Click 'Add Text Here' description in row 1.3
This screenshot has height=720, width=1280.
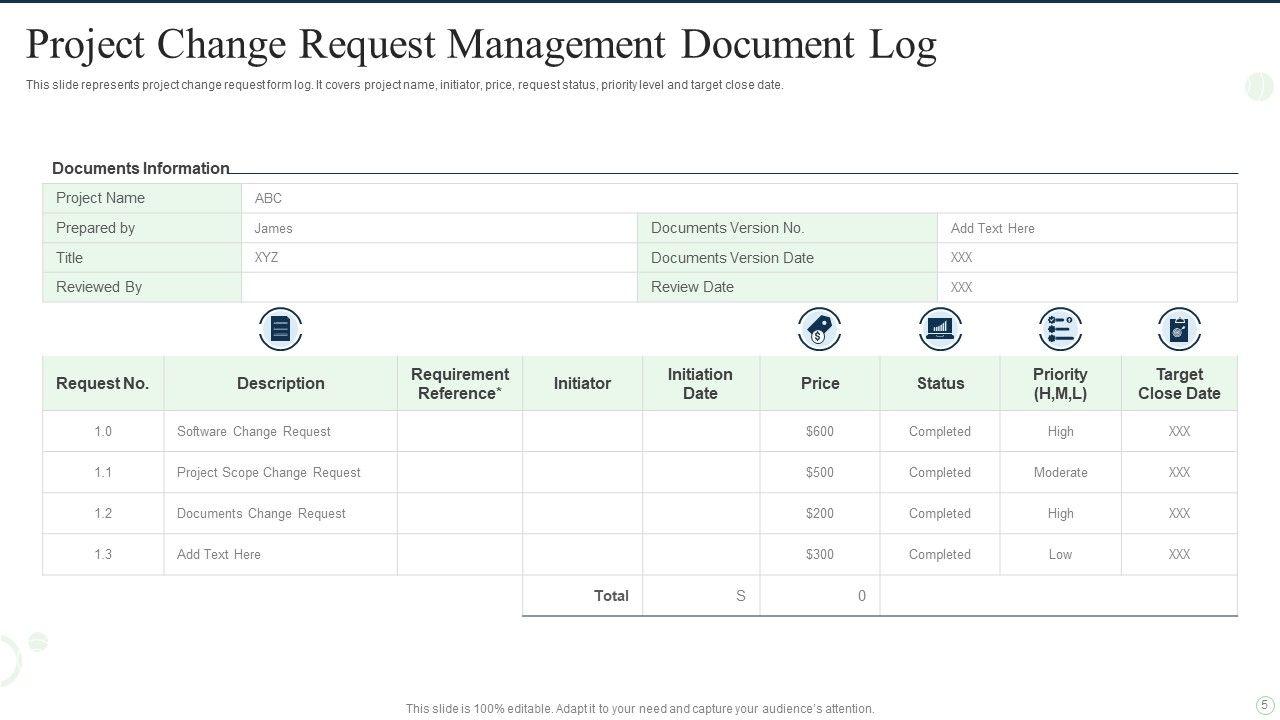click(x=219, y=554)
